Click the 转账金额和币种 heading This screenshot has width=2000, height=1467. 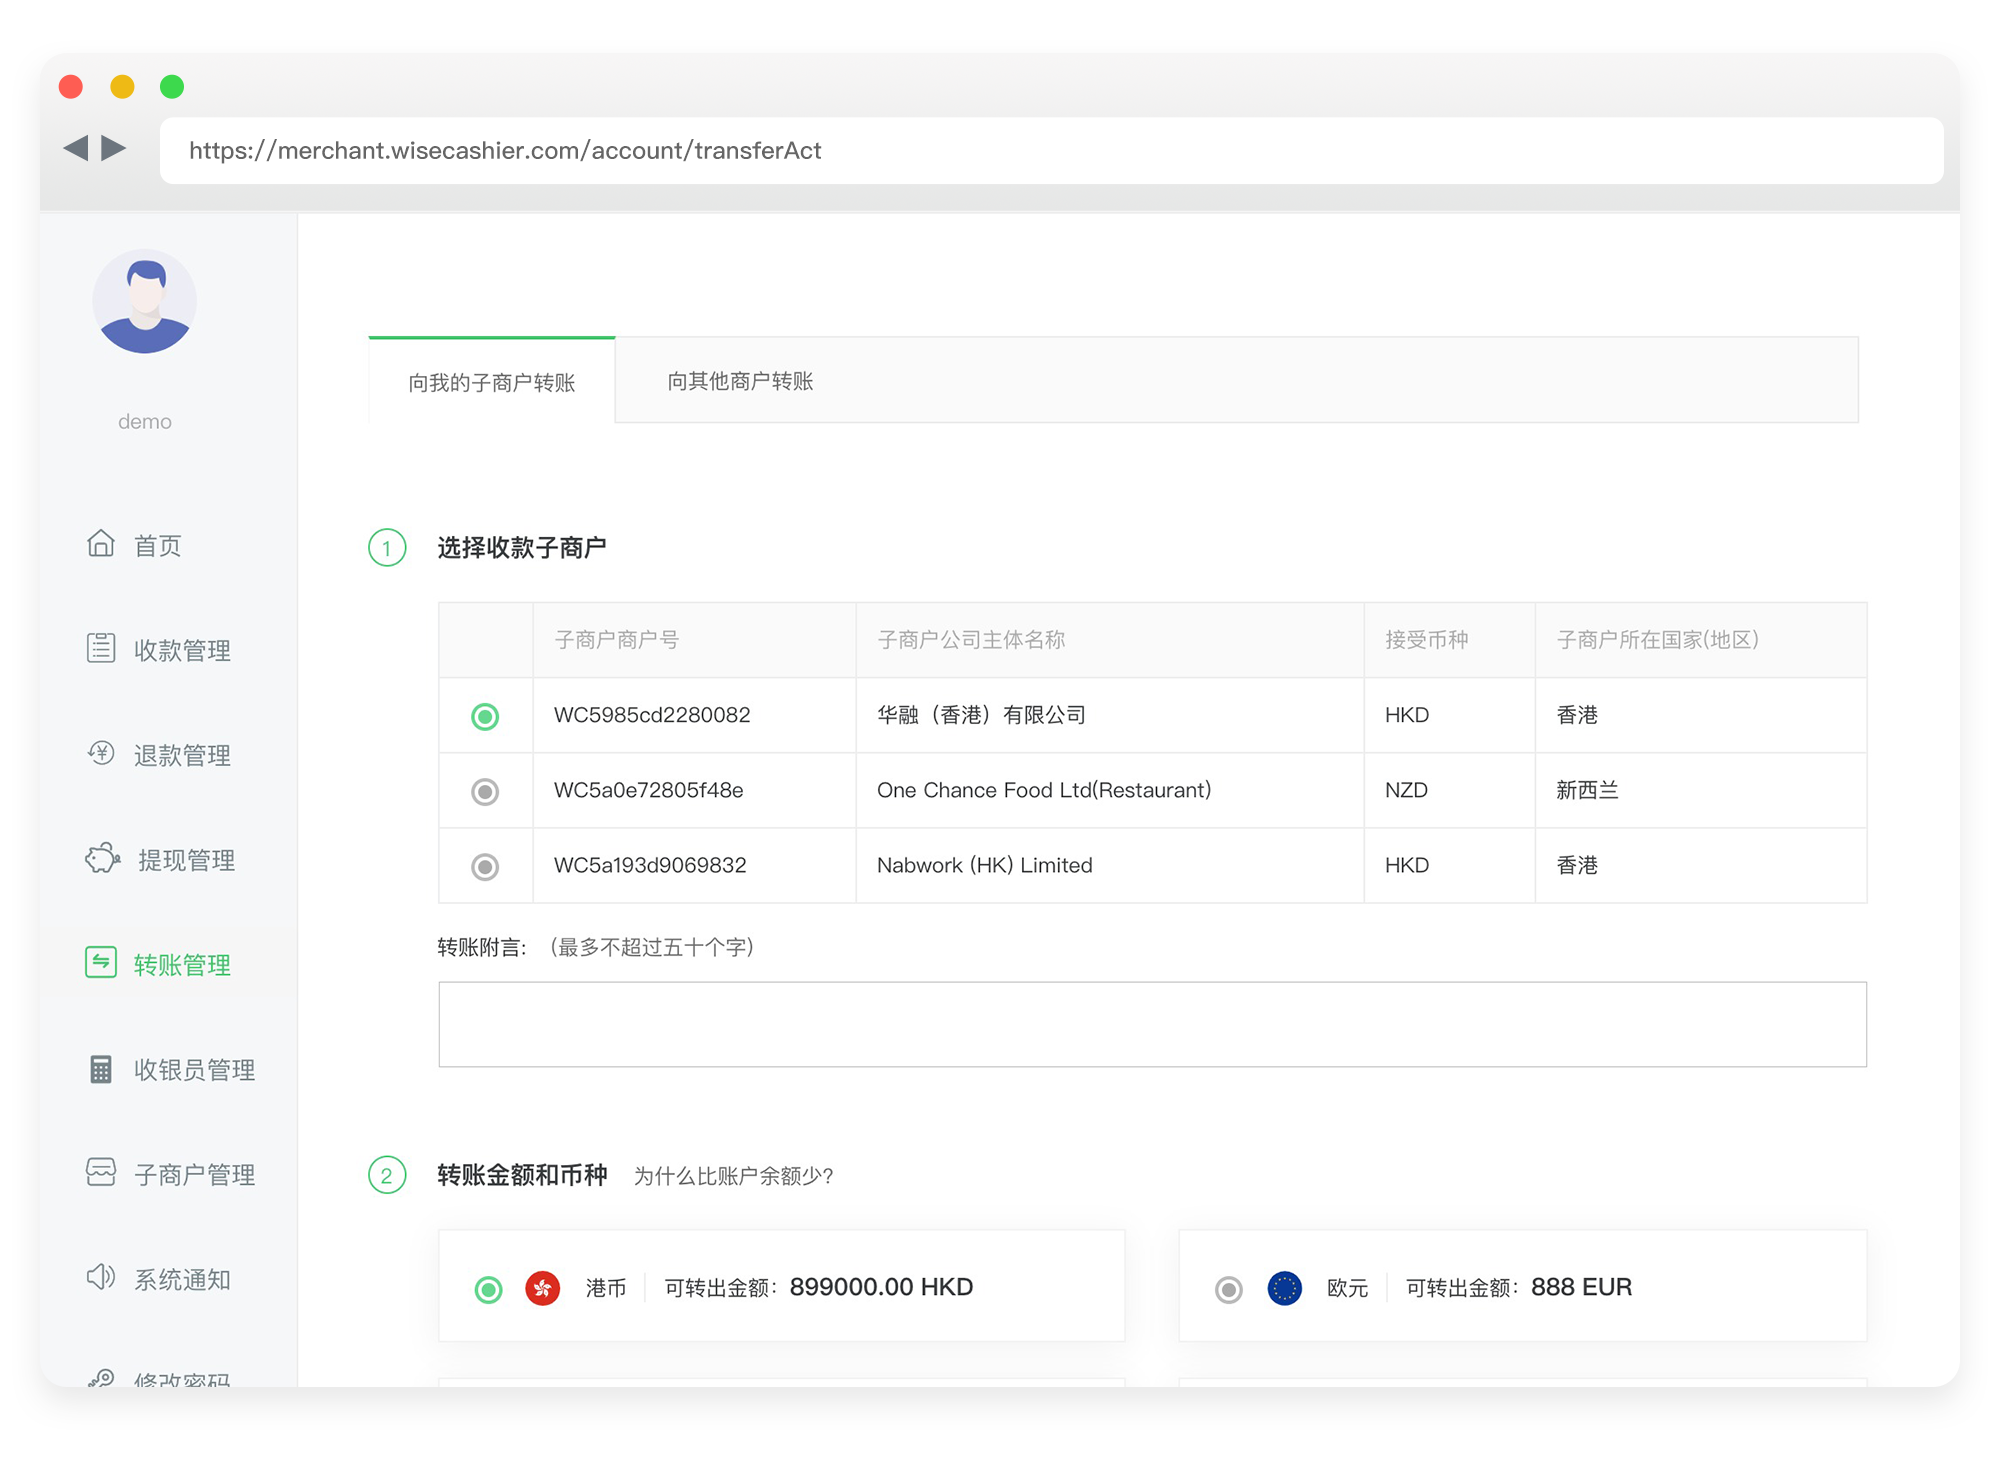tap(521, 1175)
